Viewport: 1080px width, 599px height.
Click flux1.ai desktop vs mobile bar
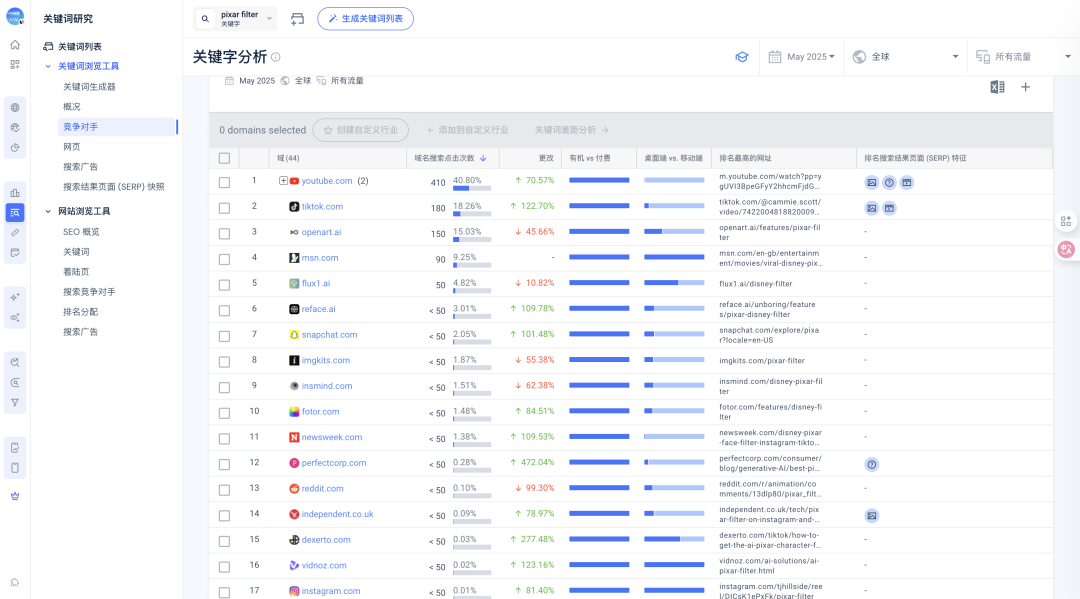point(674,283)
